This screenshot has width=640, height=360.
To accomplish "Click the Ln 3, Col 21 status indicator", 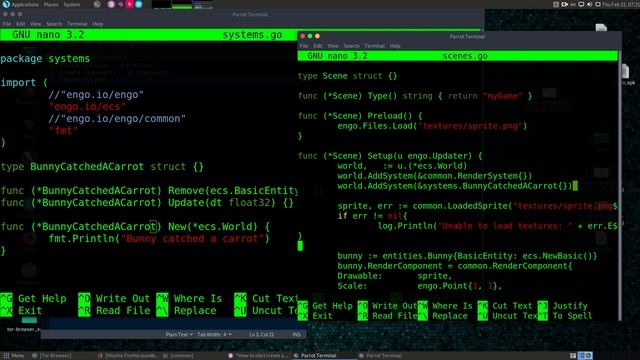I will click(262, 334).
